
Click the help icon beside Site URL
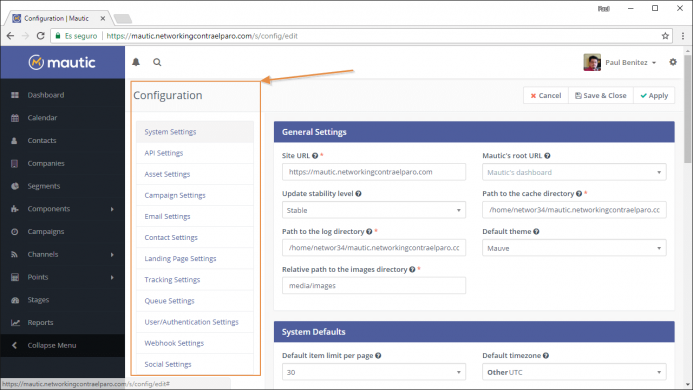coord(315,156)
